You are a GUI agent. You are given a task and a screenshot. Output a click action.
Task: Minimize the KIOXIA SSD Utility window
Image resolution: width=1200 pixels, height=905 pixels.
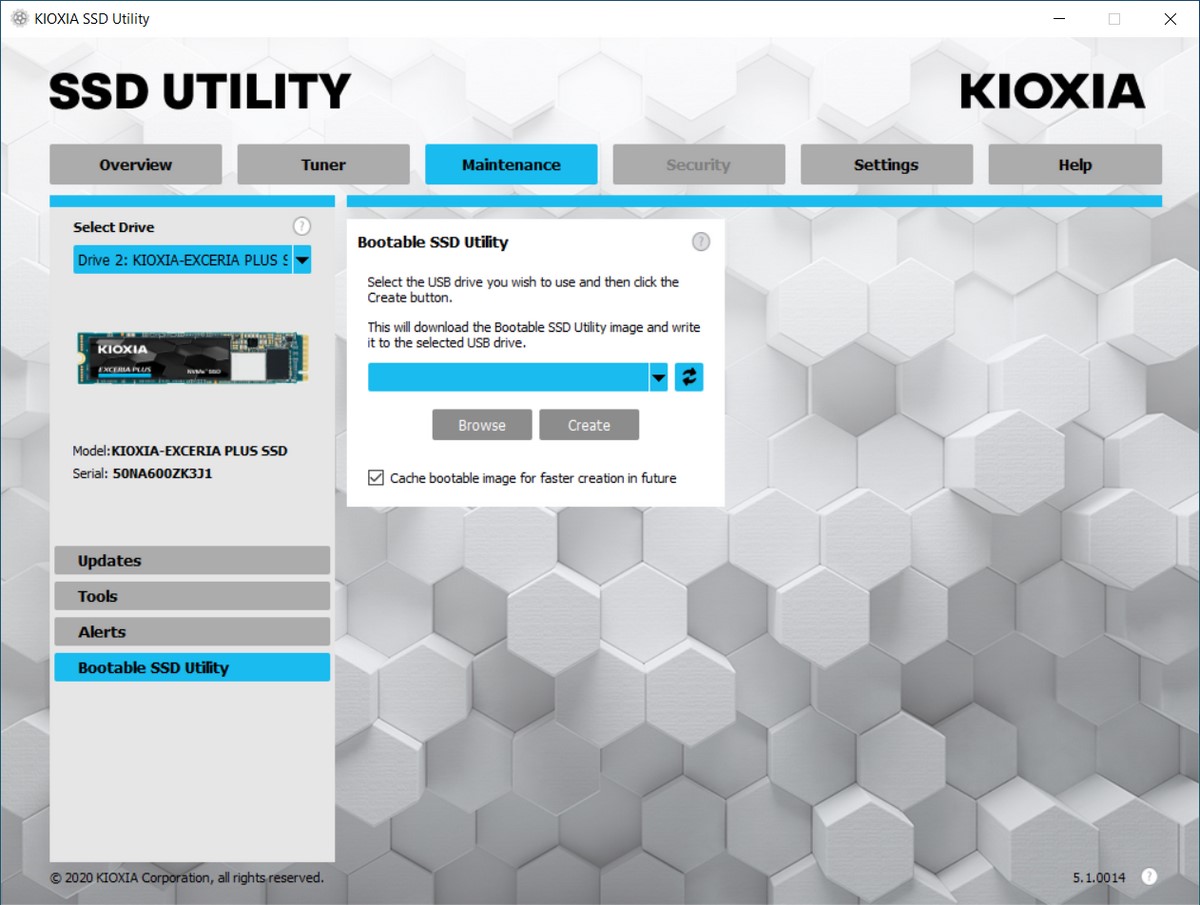[x=1058, y=19]
